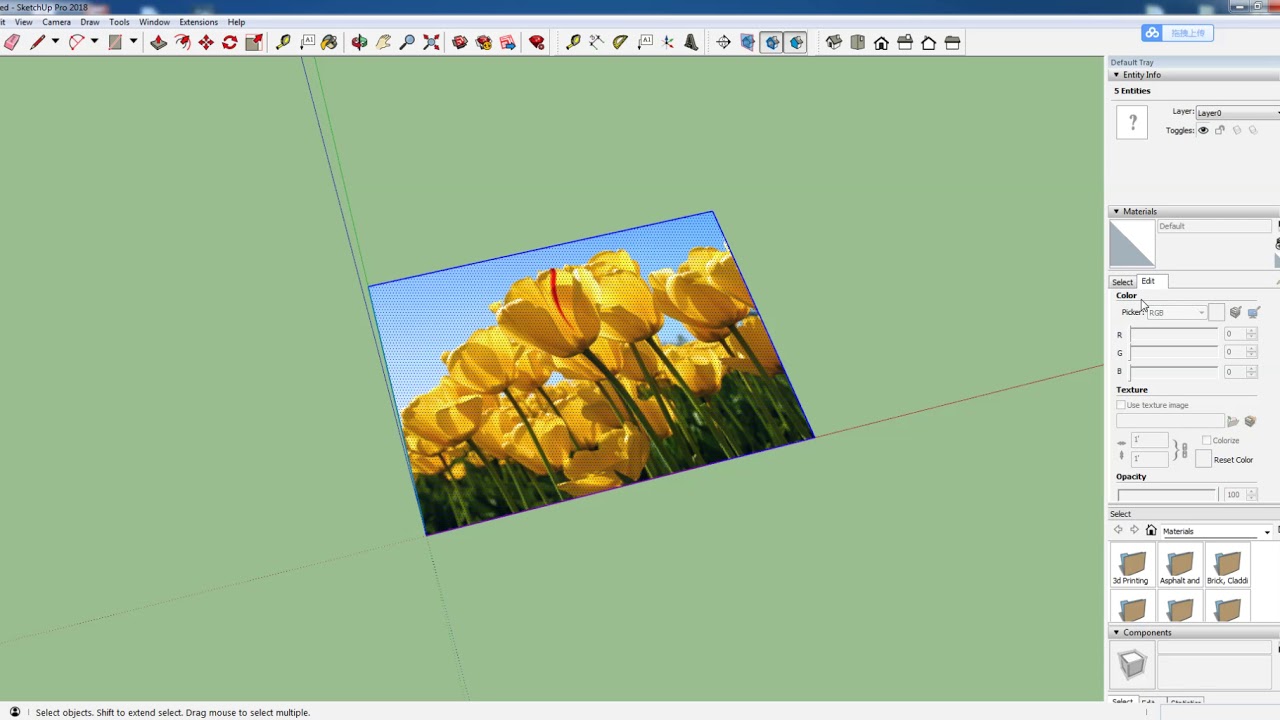Enable the Use texture image checkbox

[1121, 405]
